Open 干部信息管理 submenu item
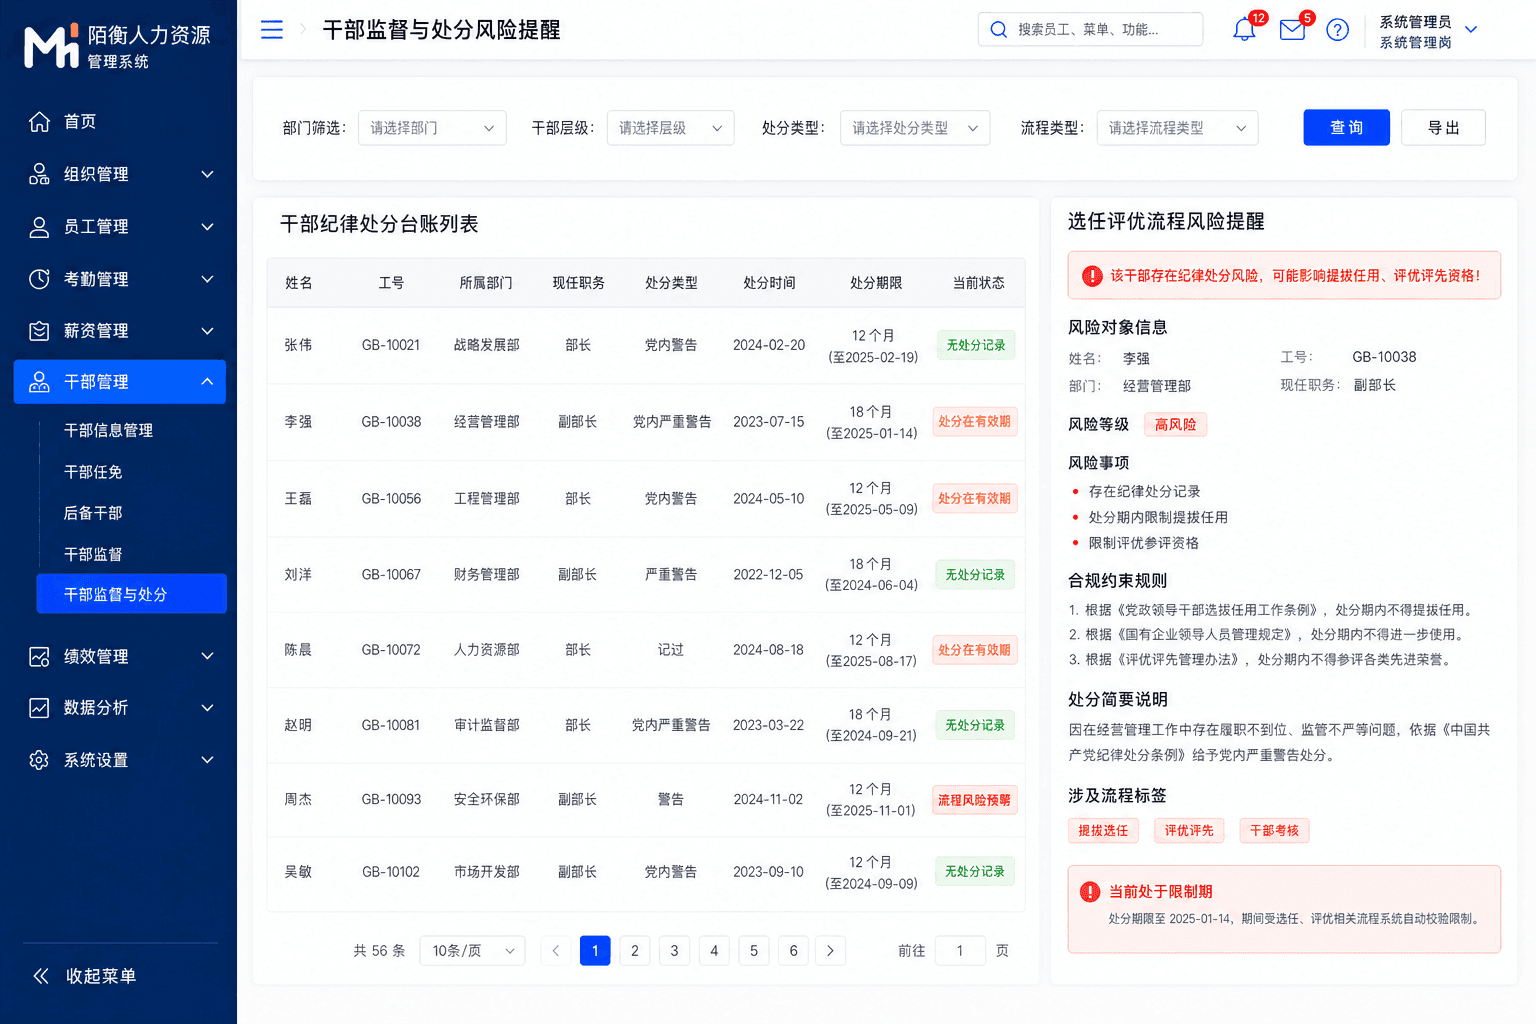The height and width of the screenshot is (1024, 1536). pos(109,431)
